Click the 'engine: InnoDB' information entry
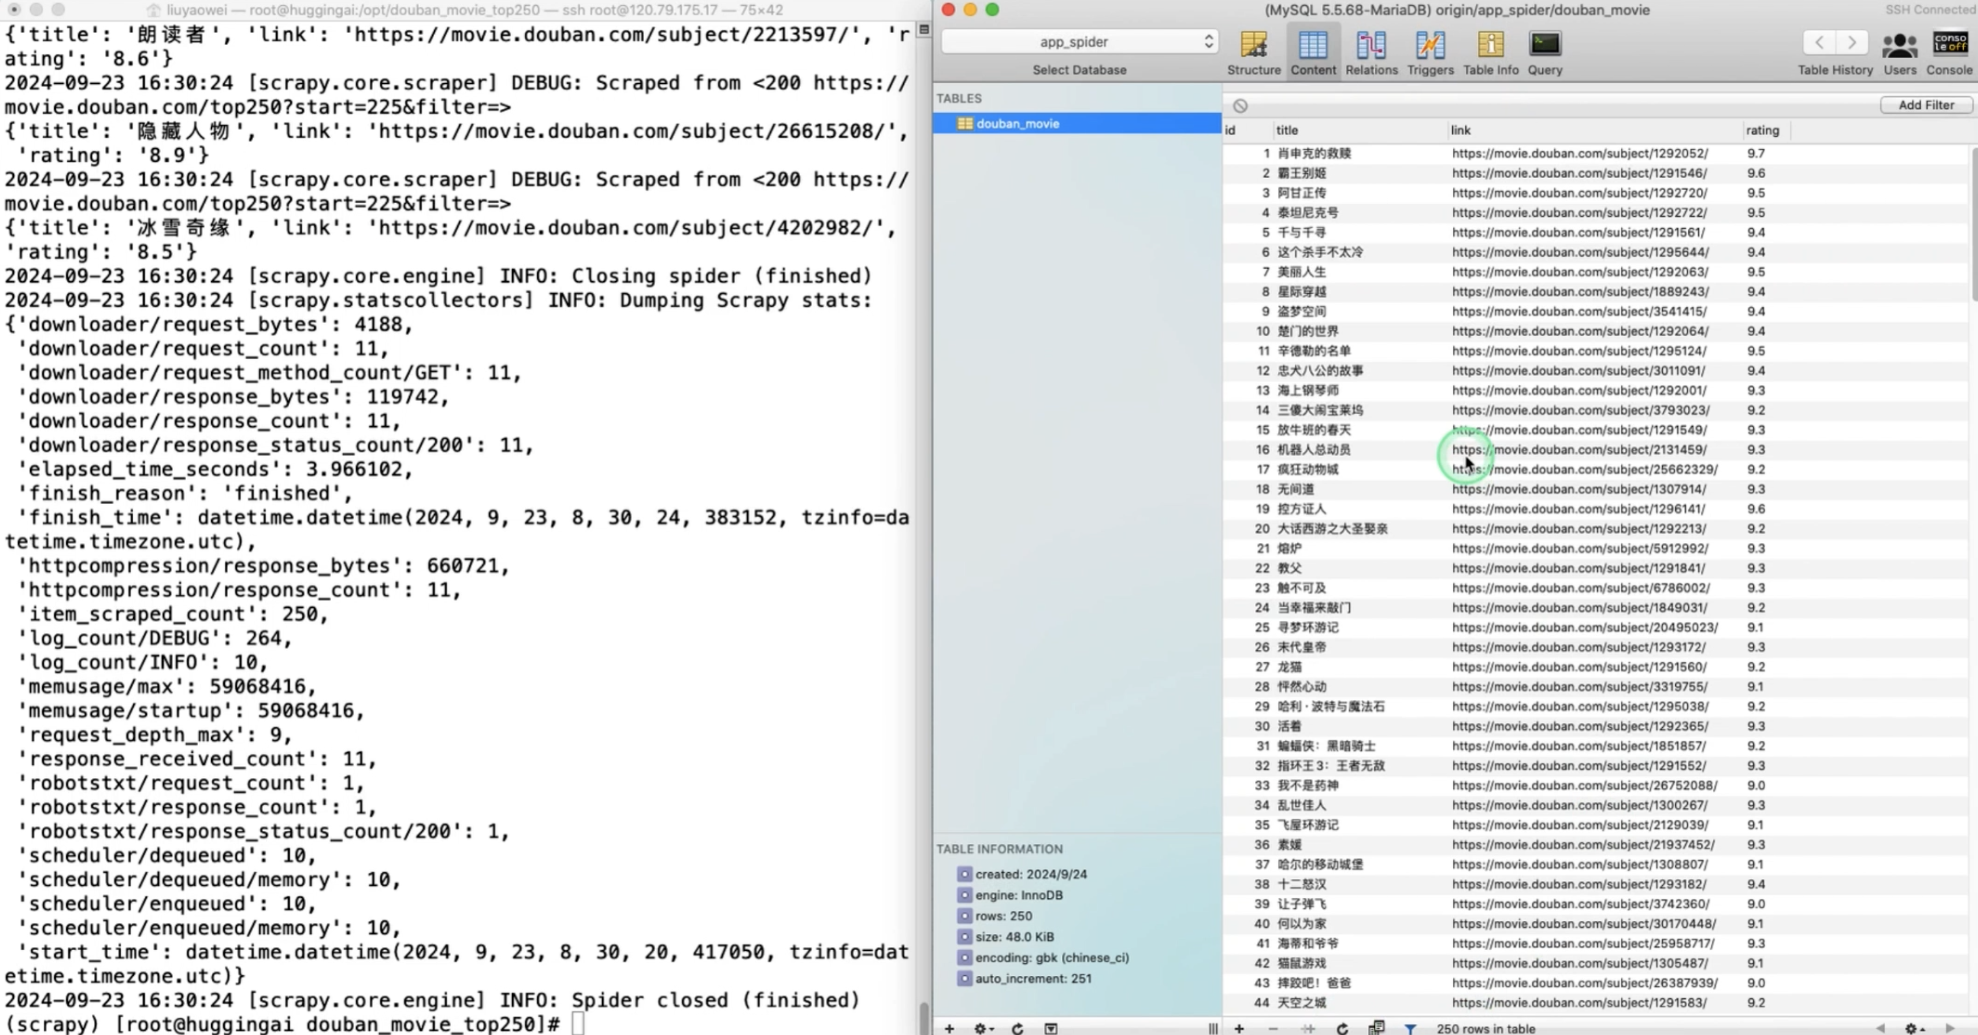 (x=1018, y=895)
